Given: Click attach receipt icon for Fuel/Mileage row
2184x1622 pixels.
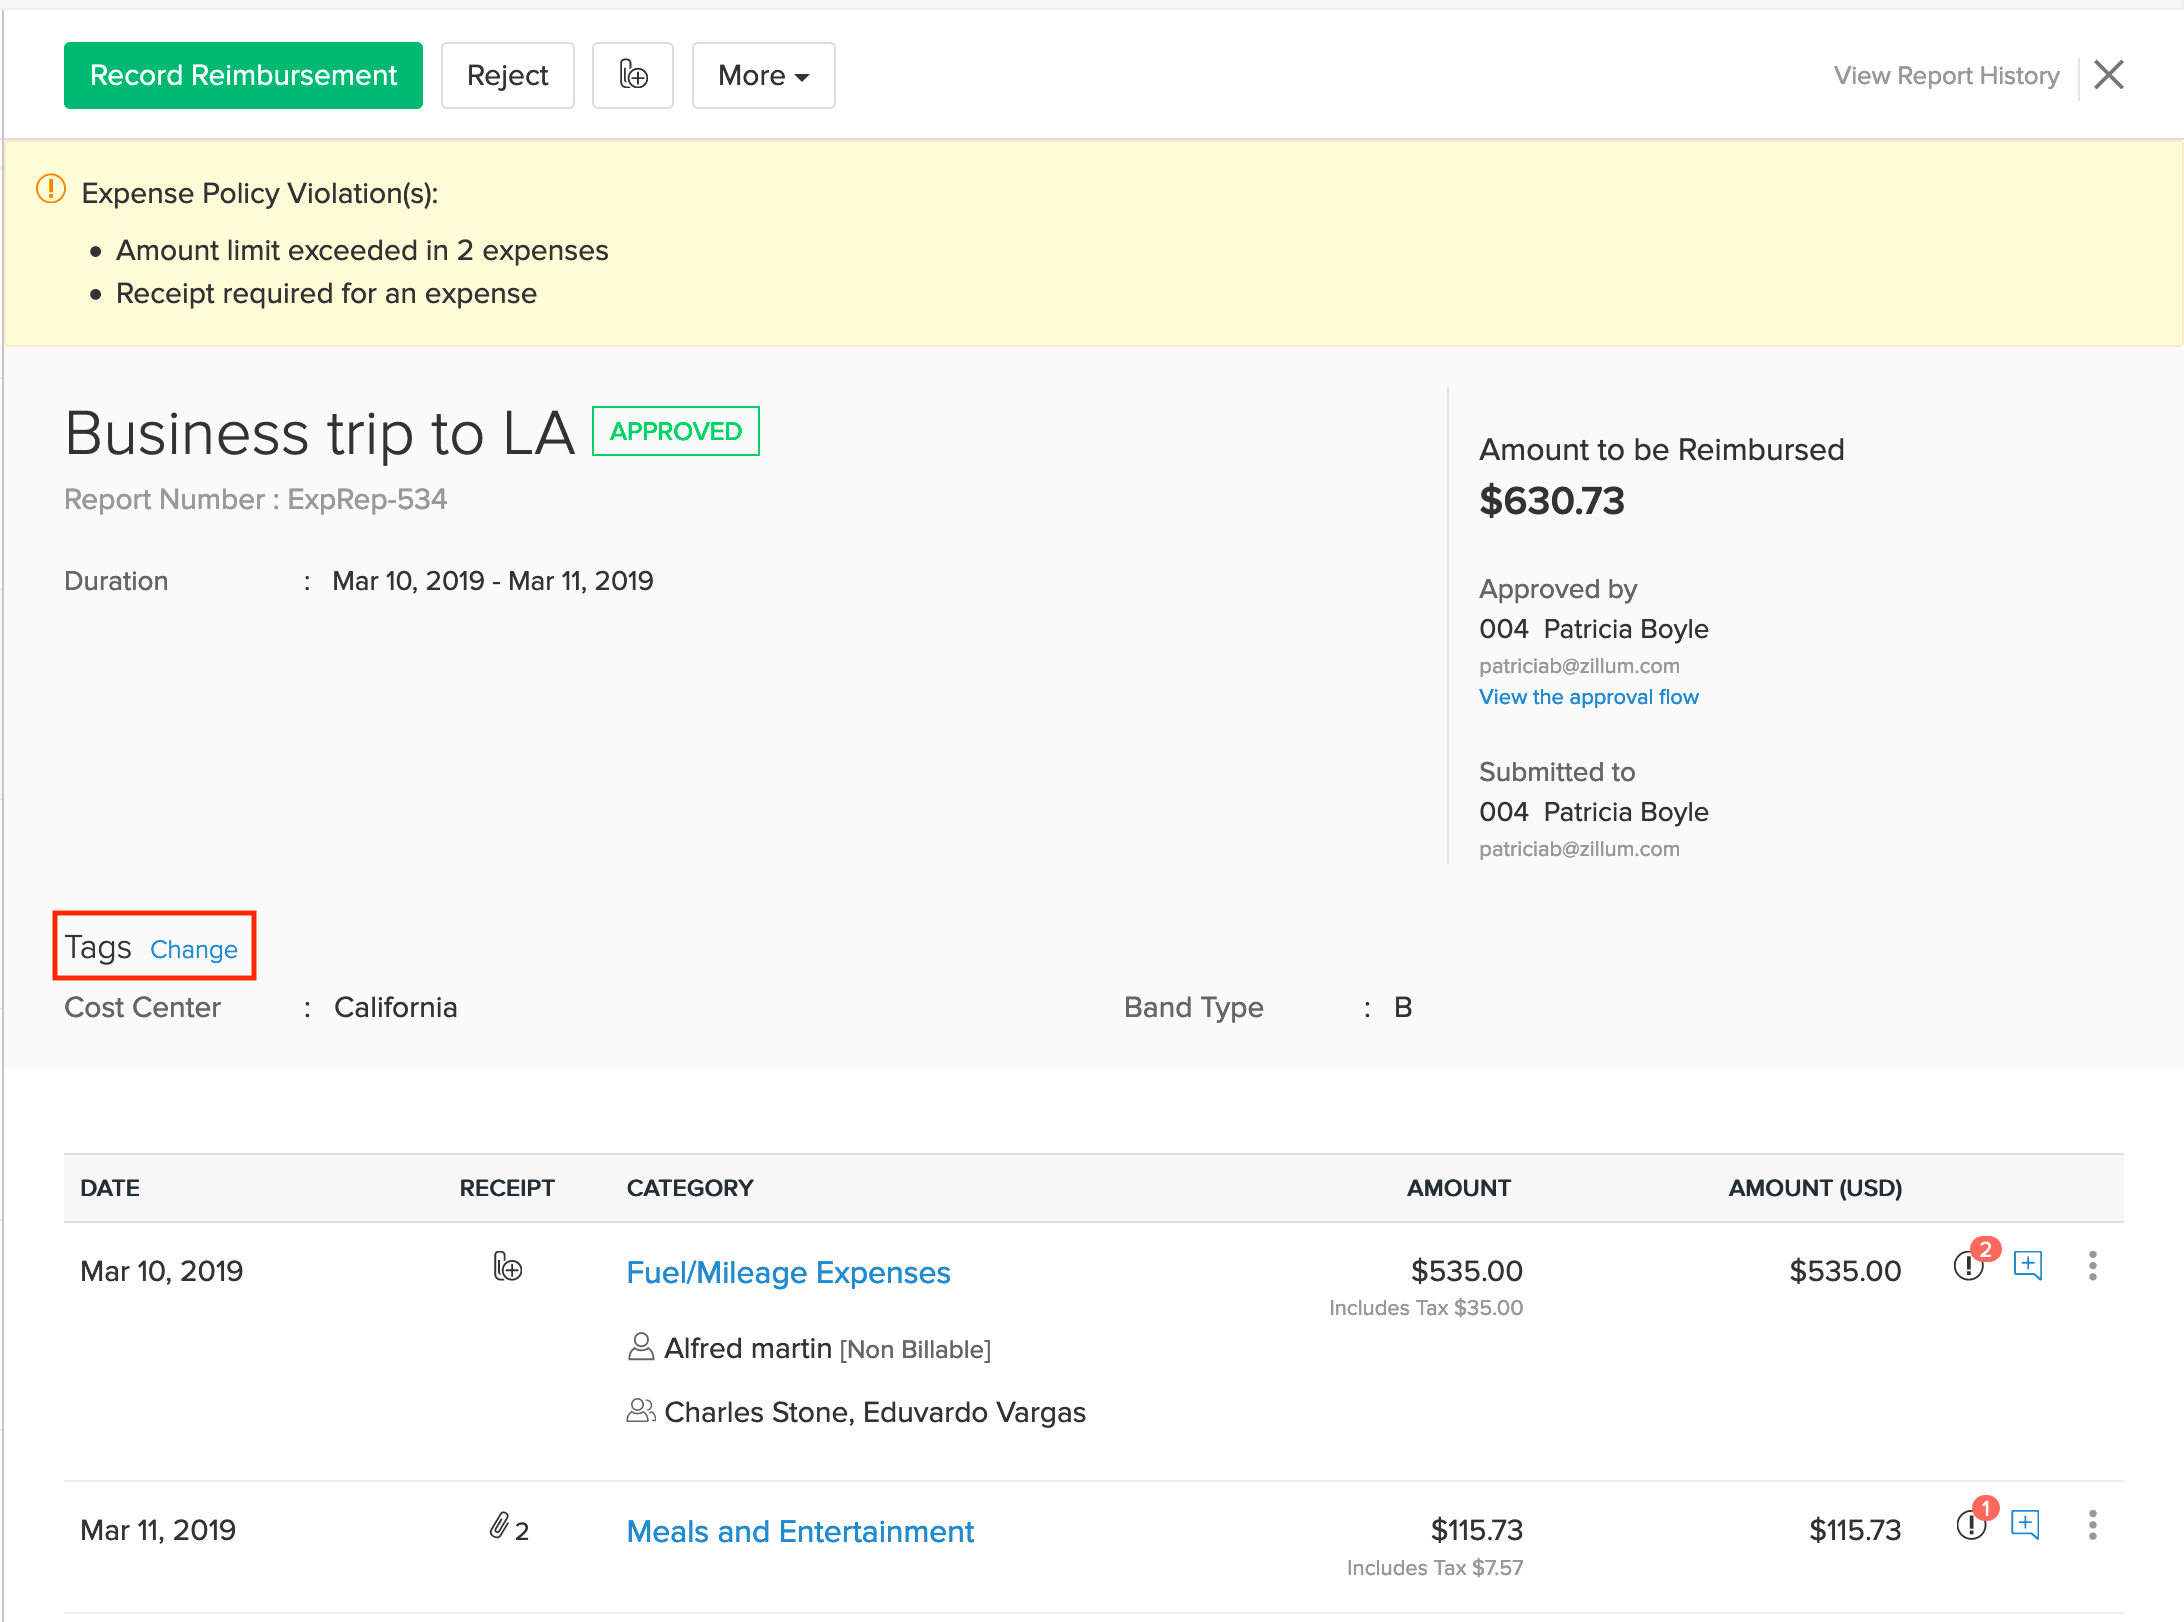Looking at the screenshot, I should (x=508, y=1267).
